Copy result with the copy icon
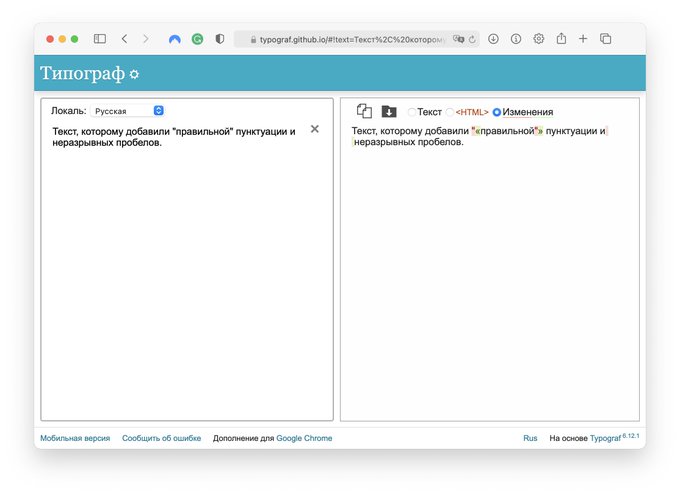Screen dimensions: 680x494 point(364,111)
